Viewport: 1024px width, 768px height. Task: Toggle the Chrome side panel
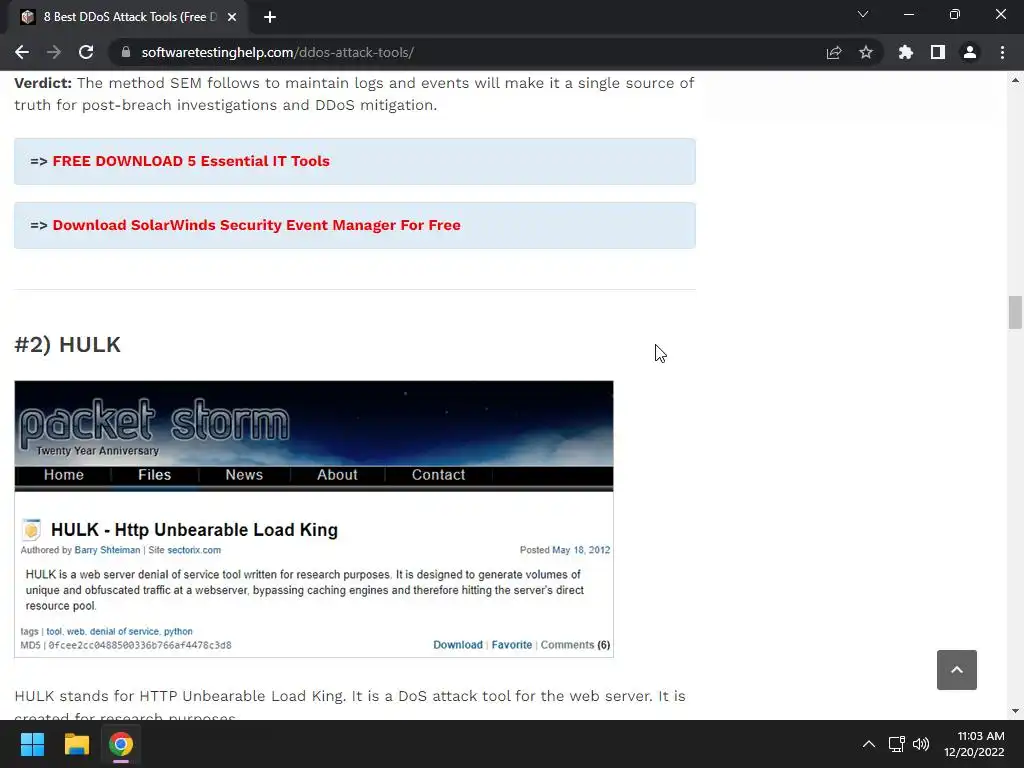(x=938, y=52)
